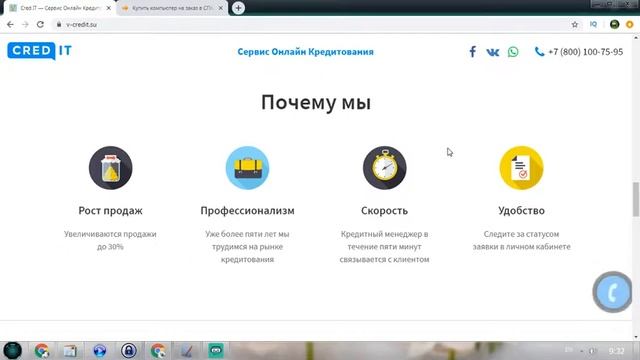Click the 'Рост продаж' jar icon
This screenshot has height=360, width=640.
111,168
